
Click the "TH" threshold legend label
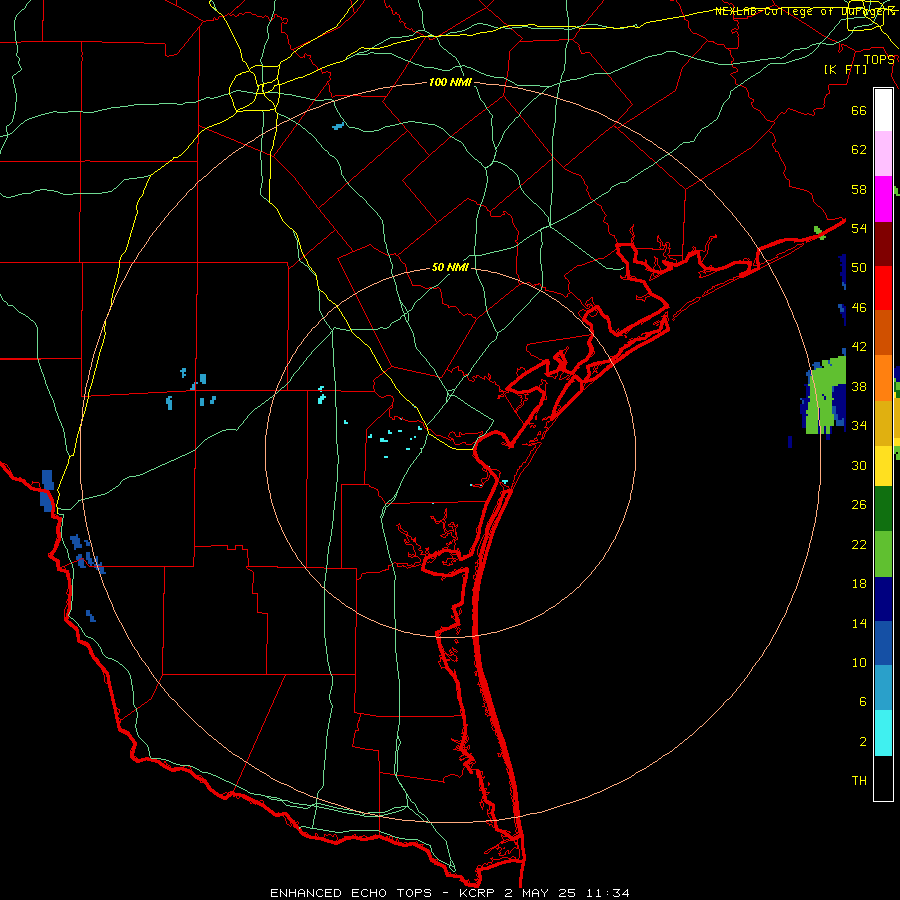click(x=859, y=781)
